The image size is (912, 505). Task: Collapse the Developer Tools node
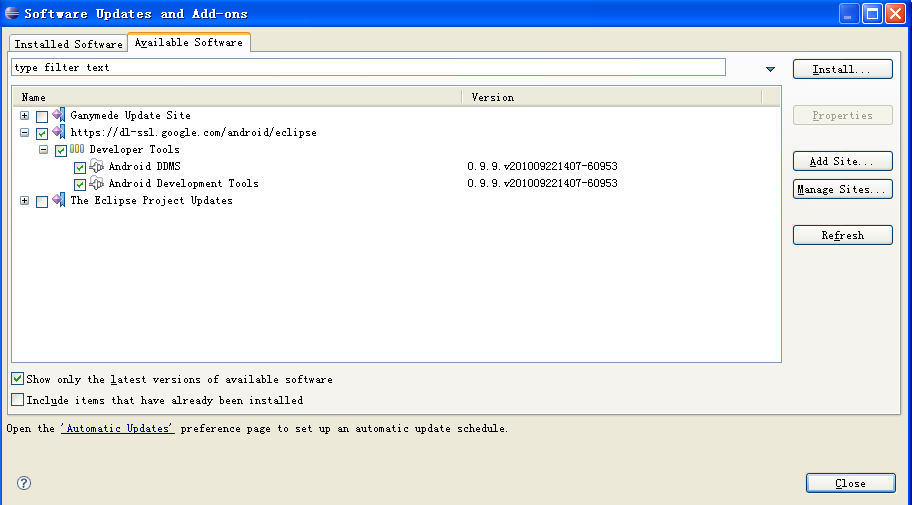(x=44, y=150)
